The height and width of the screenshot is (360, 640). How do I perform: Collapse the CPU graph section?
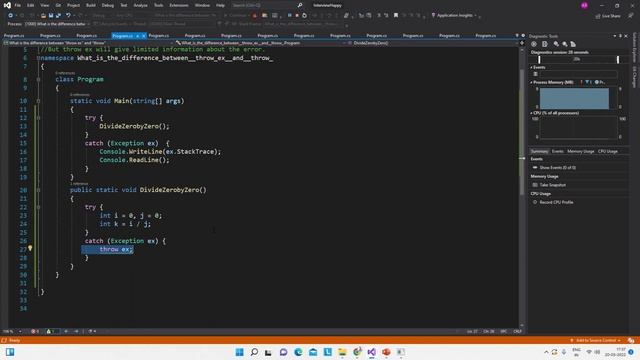click(531, 113)
